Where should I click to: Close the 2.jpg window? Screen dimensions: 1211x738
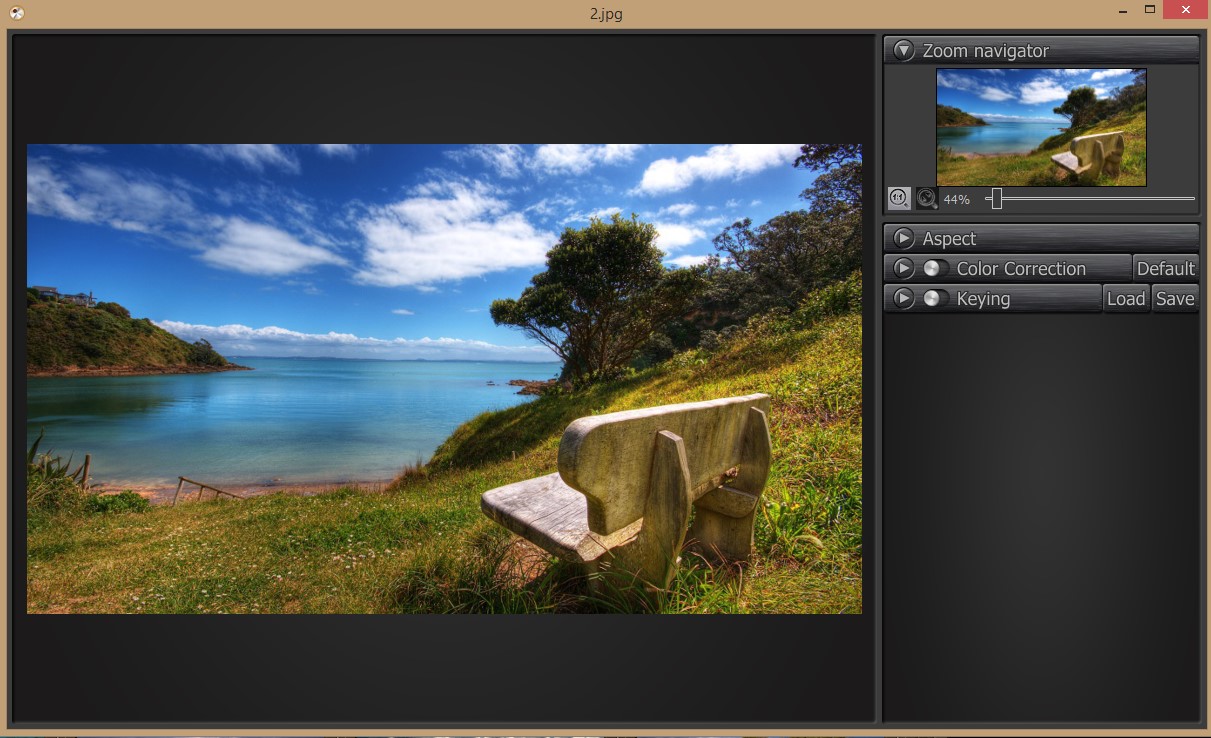point(1185,9)
